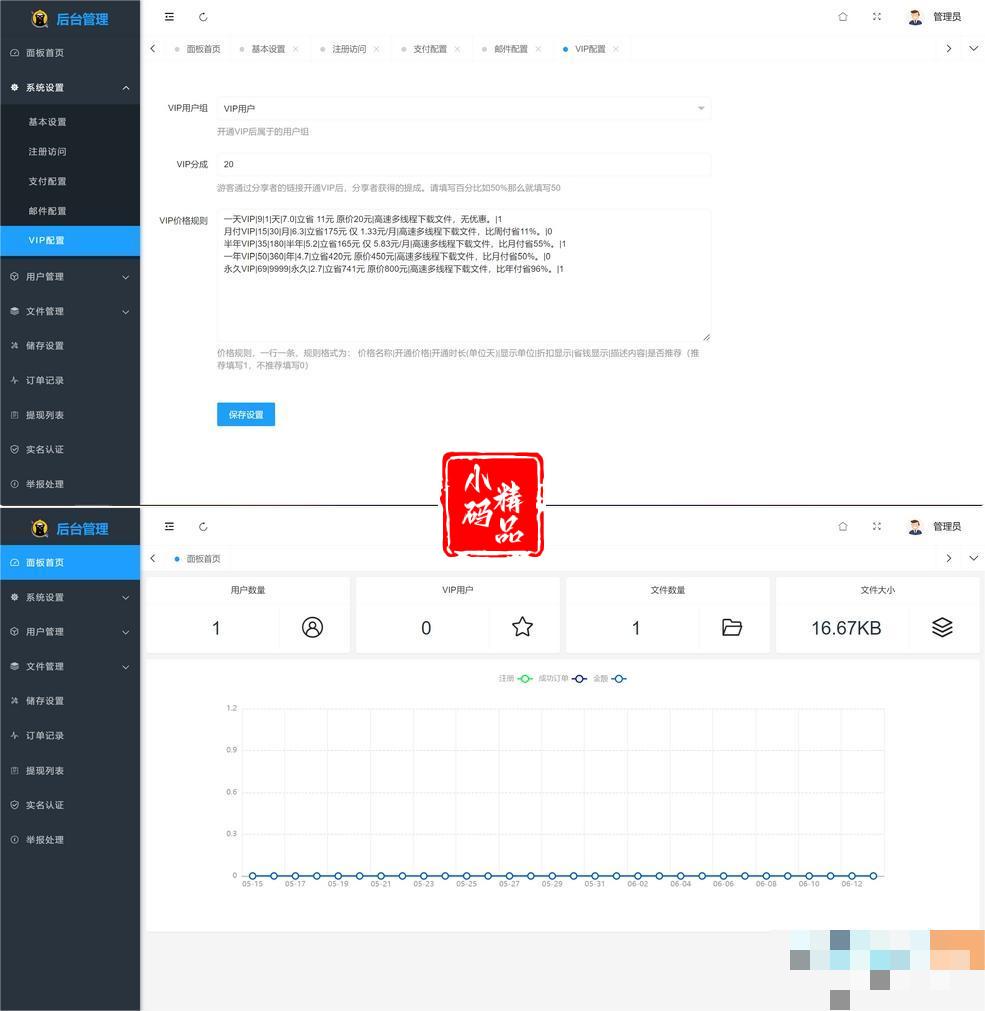This screenshot has width=985, height=1011.
Task: Close the 邮件配置 tab
Action: click(538, 49)
